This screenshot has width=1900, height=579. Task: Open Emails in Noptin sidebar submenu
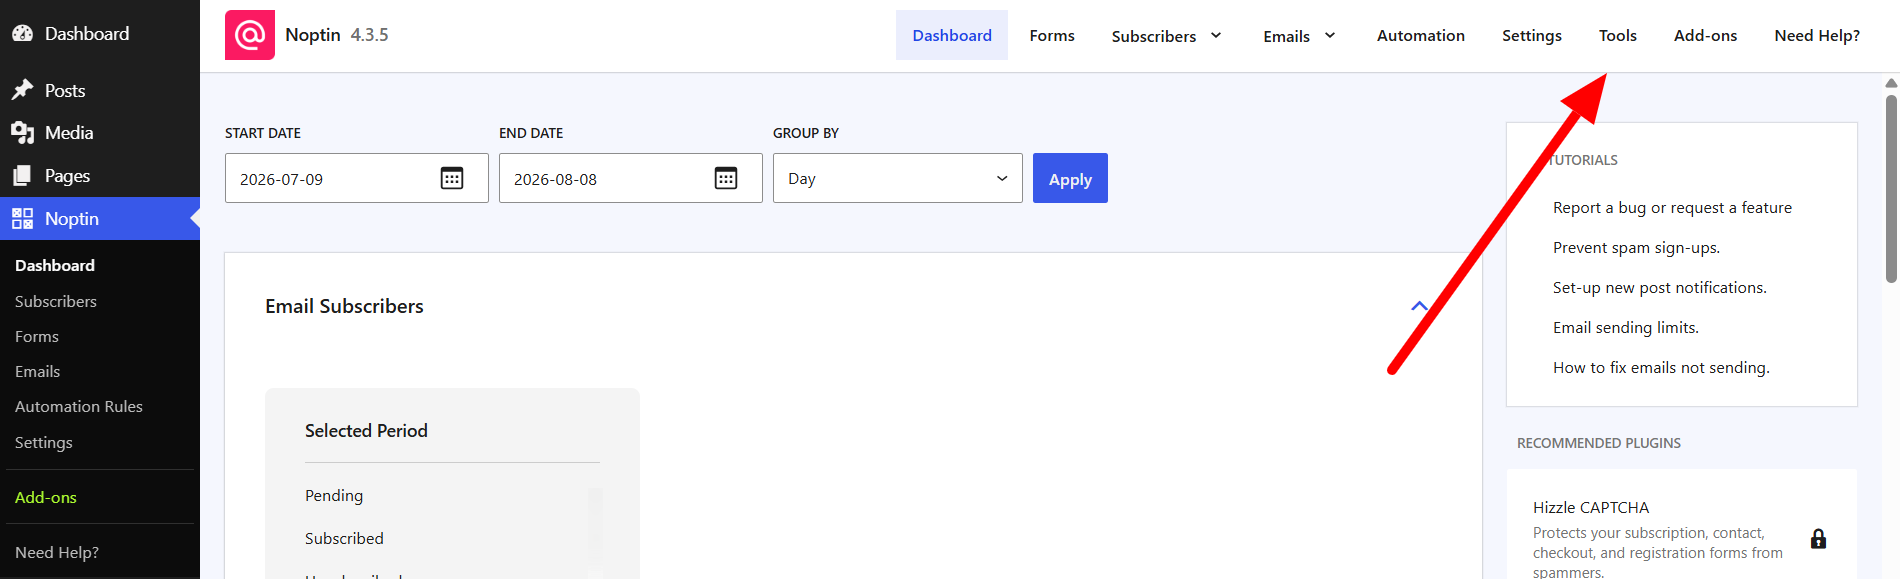pos(38,371)
